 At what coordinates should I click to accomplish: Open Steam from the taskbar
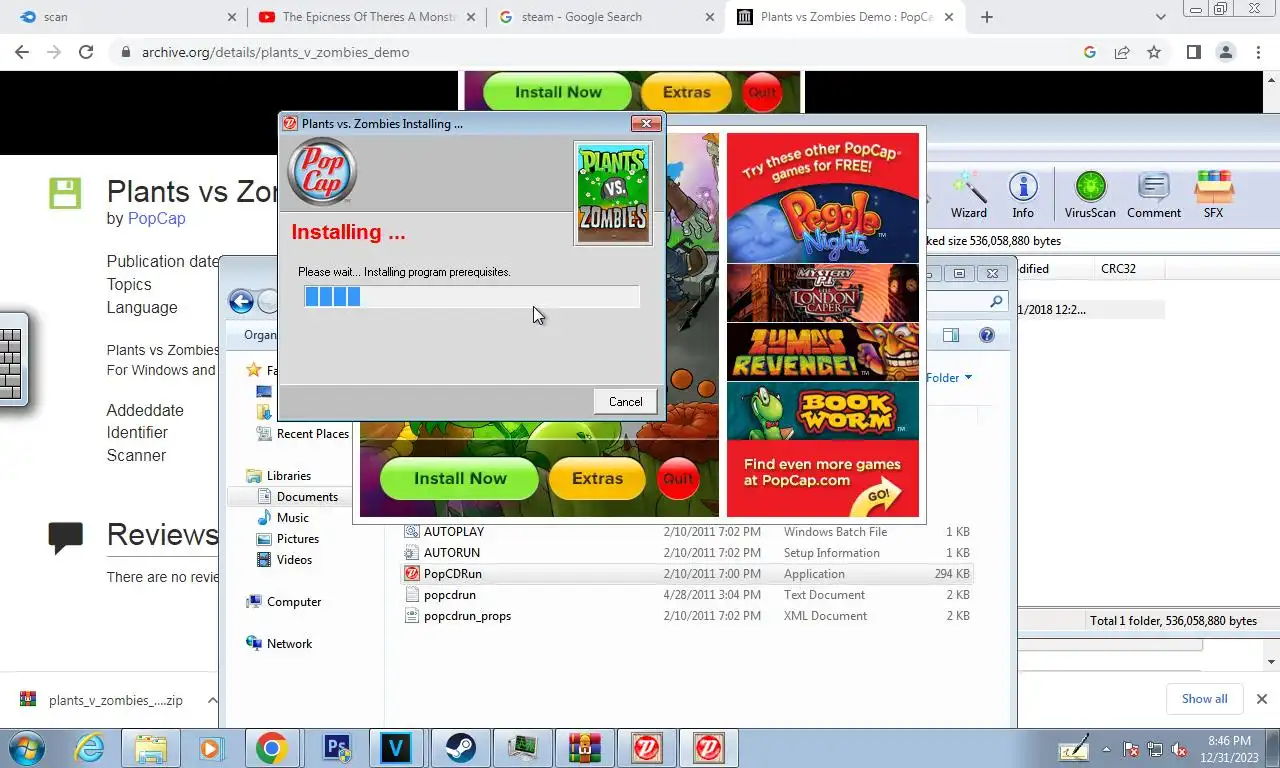(x=461, y=748)
